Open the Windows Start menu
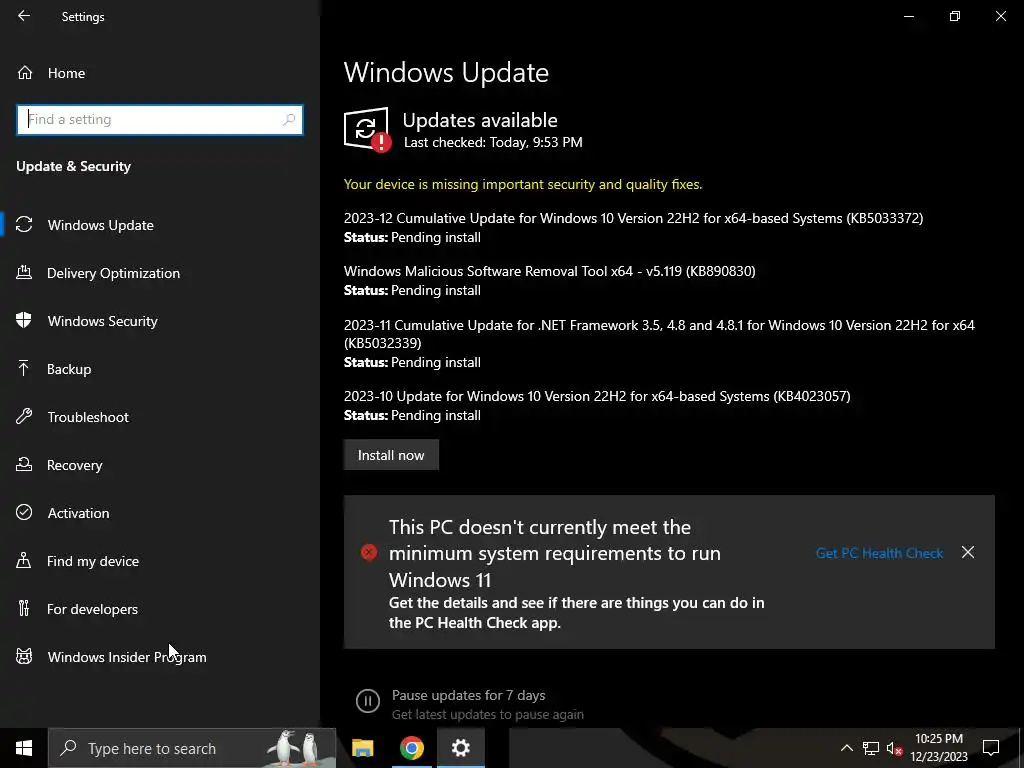 24,748
